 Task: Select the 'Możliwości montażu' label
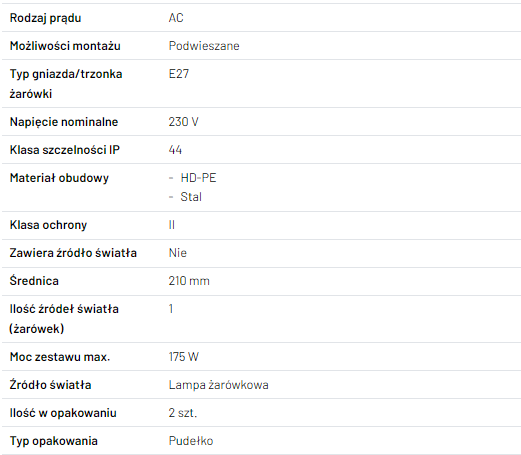(65, 46)
